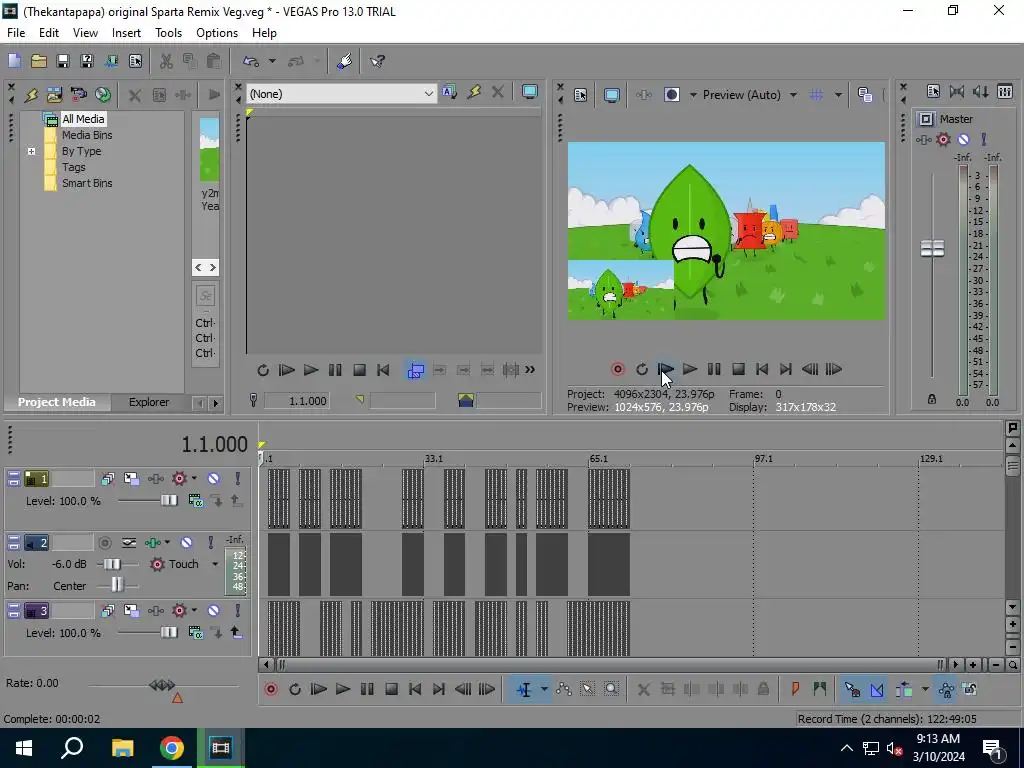Viewport: 1024px width, 768px height.
Task: Click the What's This help icon
Action: (x=377, y=61)
